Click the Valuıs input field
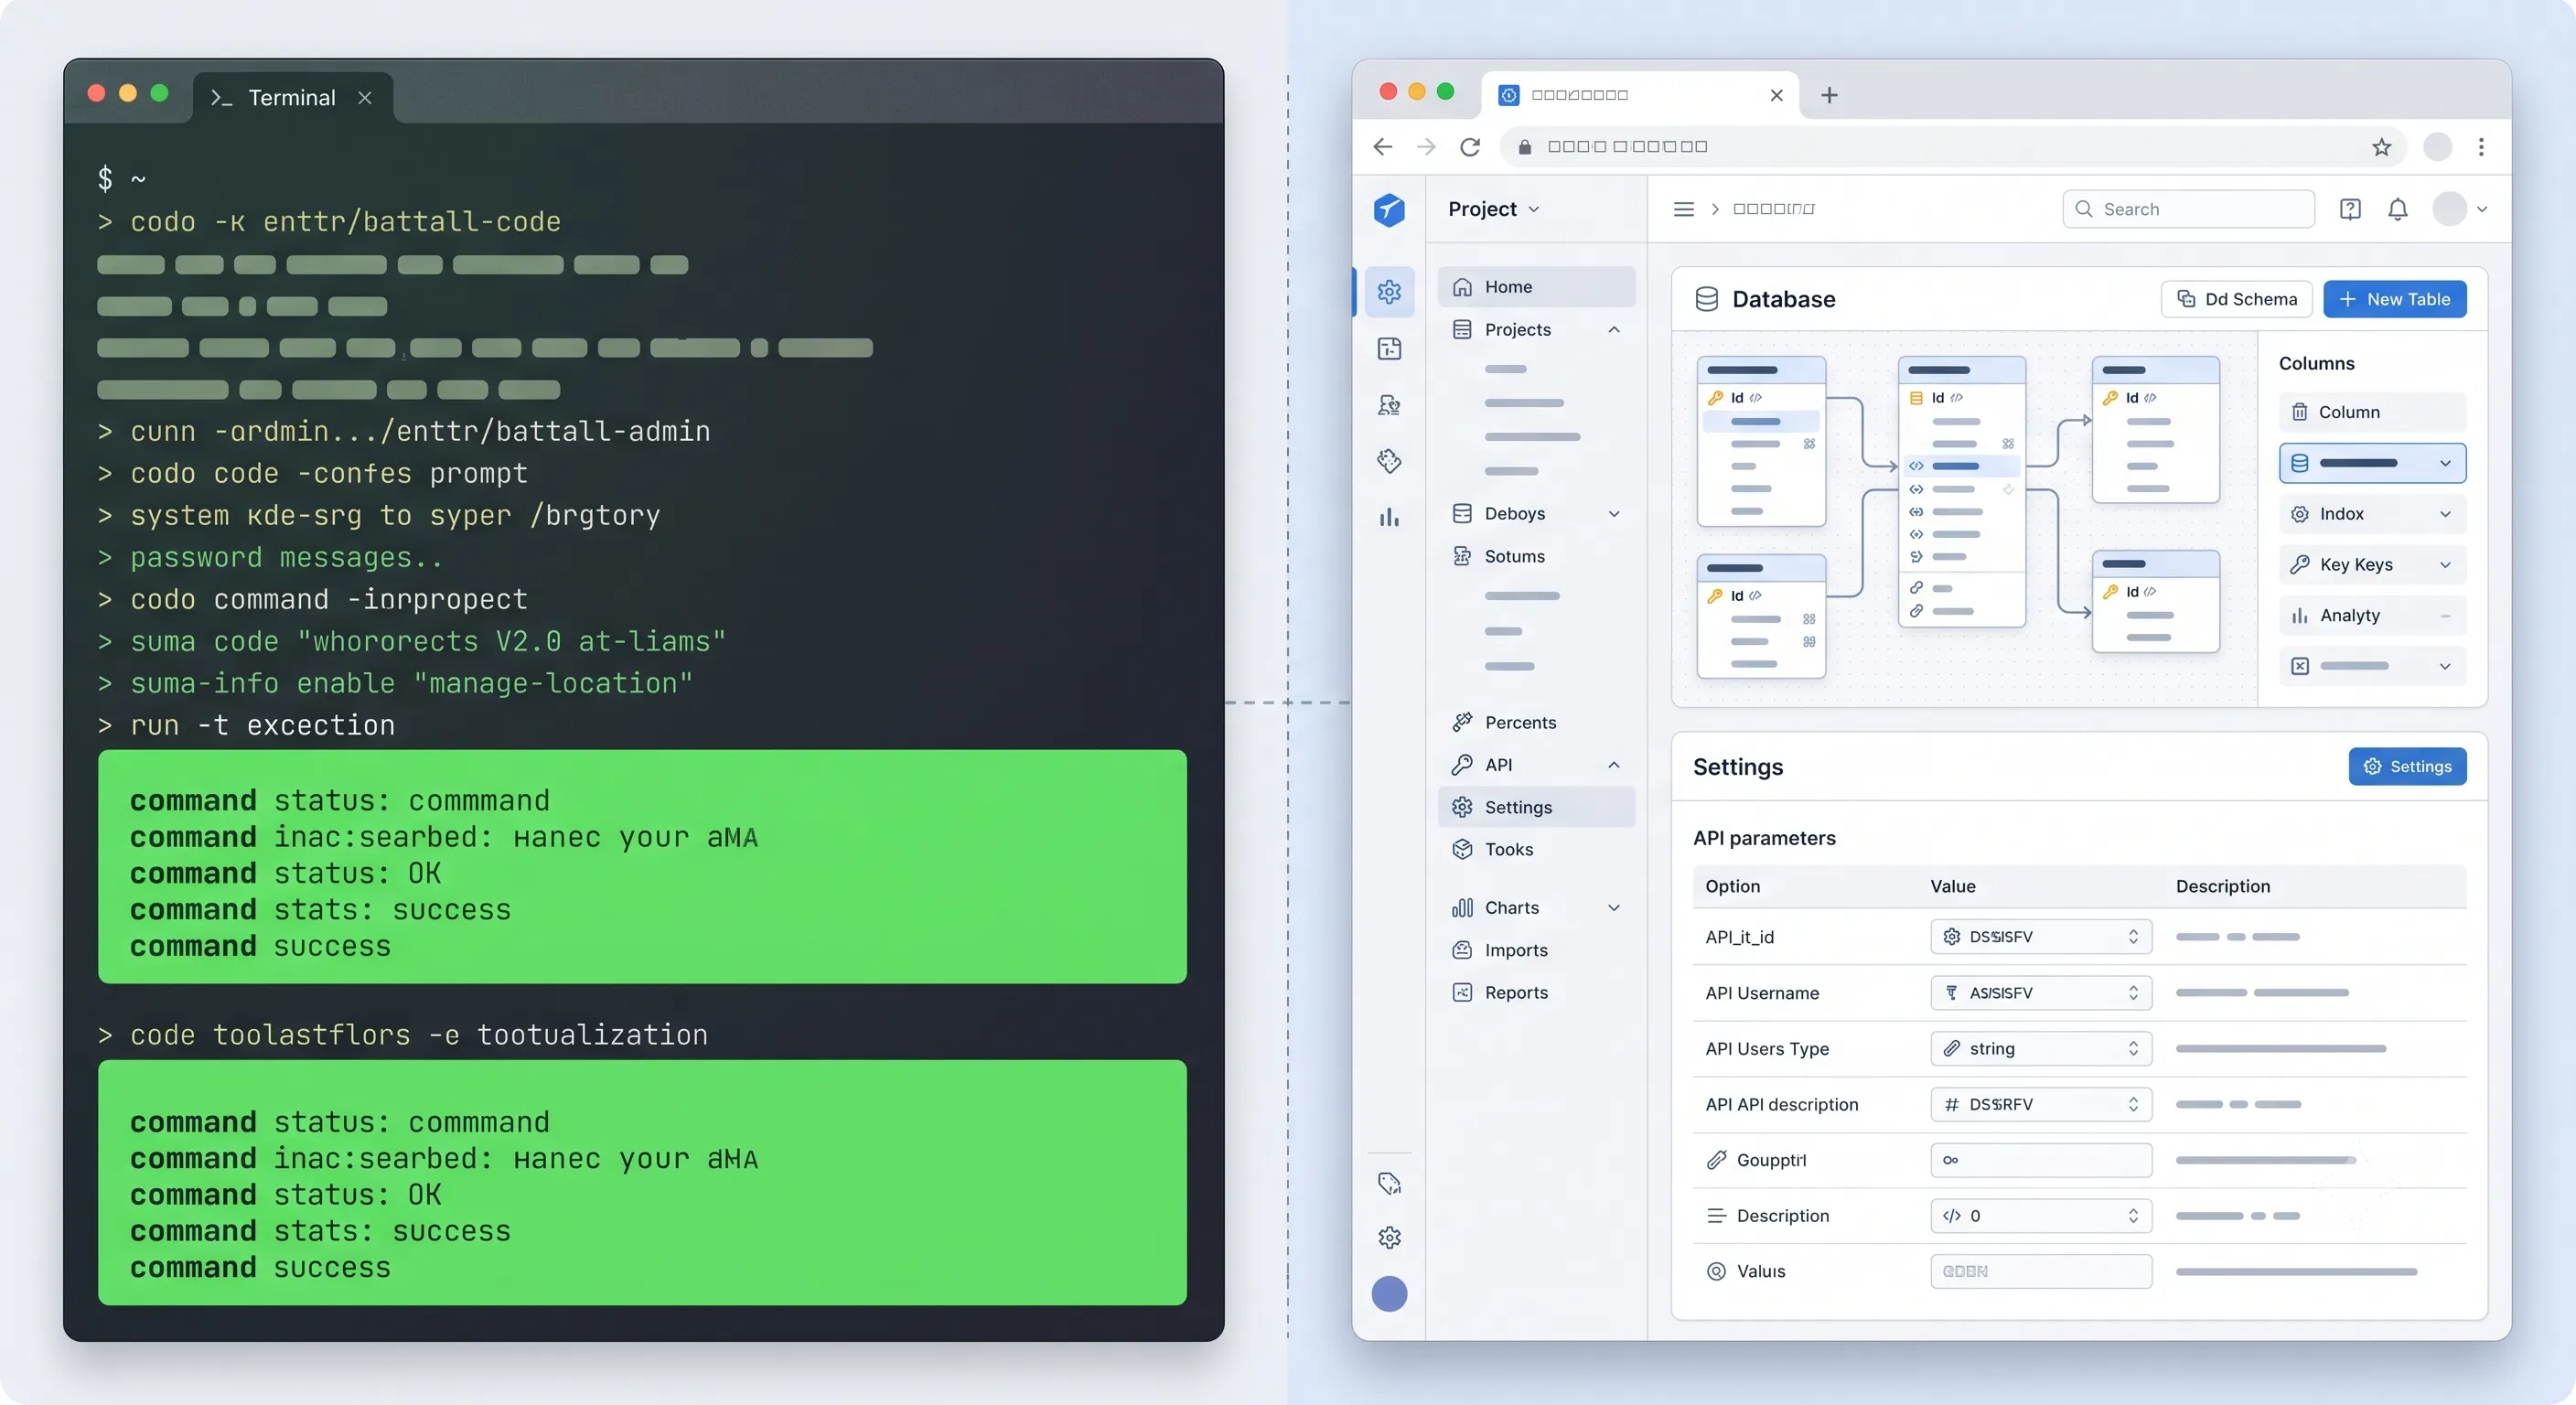 (x=2041, y=1271)
